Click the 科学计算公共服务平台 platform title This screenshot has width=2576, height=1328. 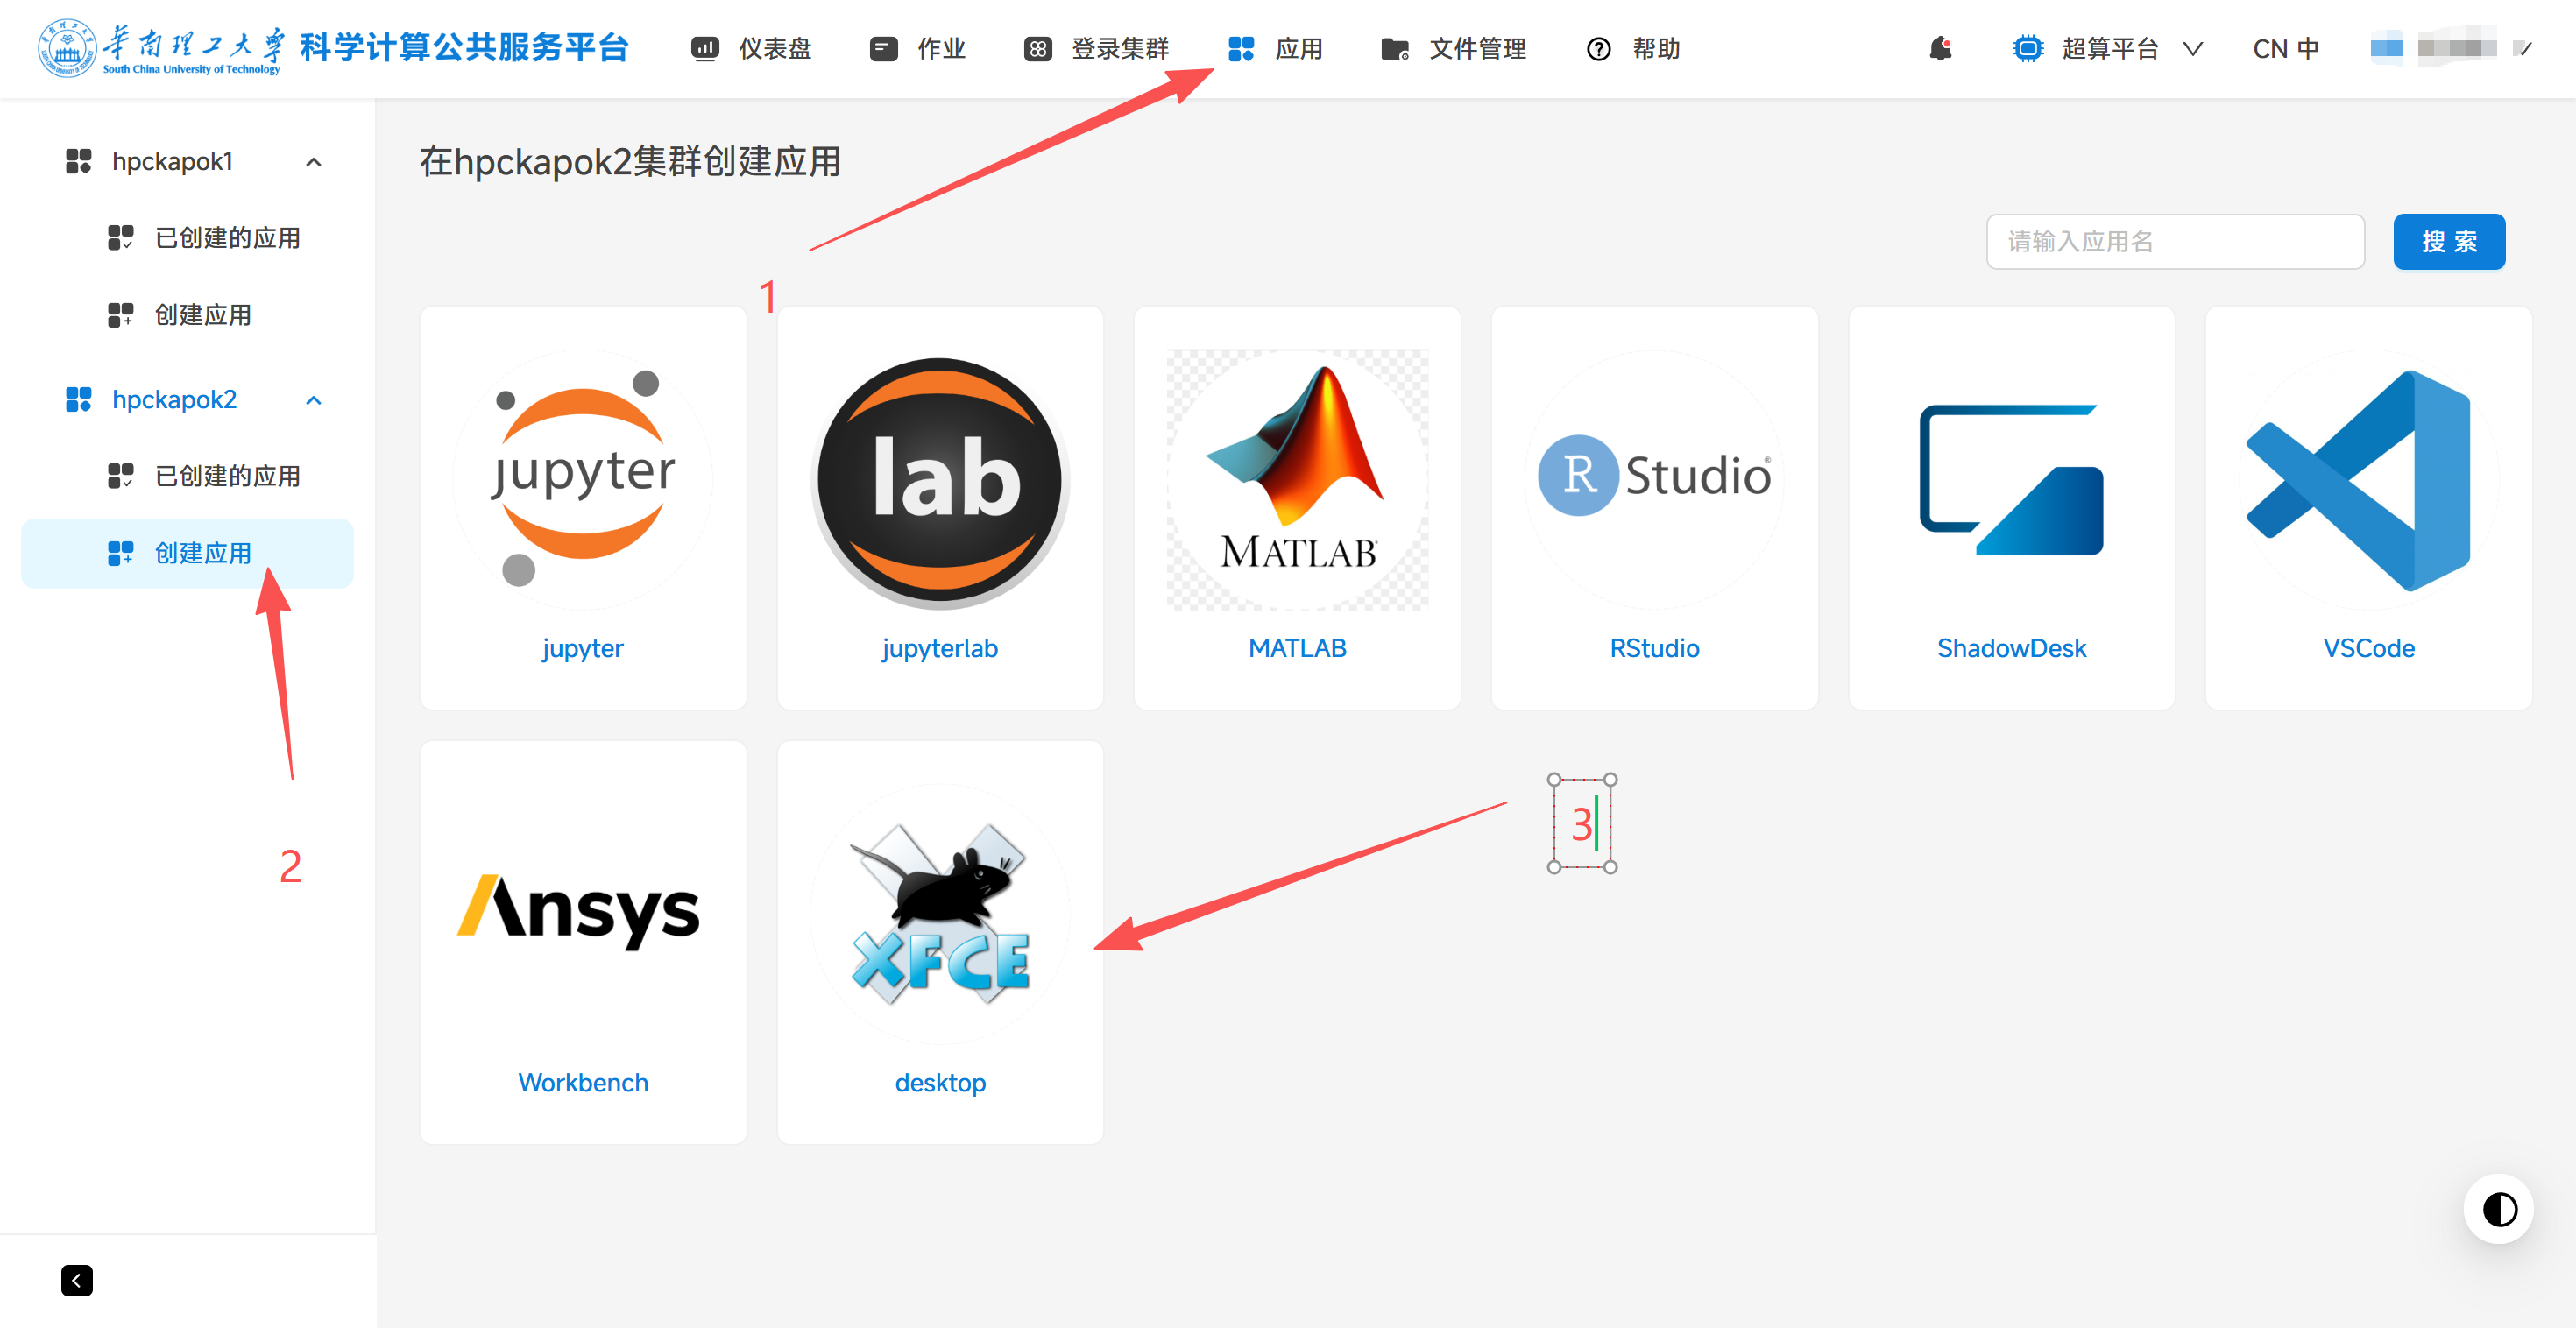[x=464, y=47]
